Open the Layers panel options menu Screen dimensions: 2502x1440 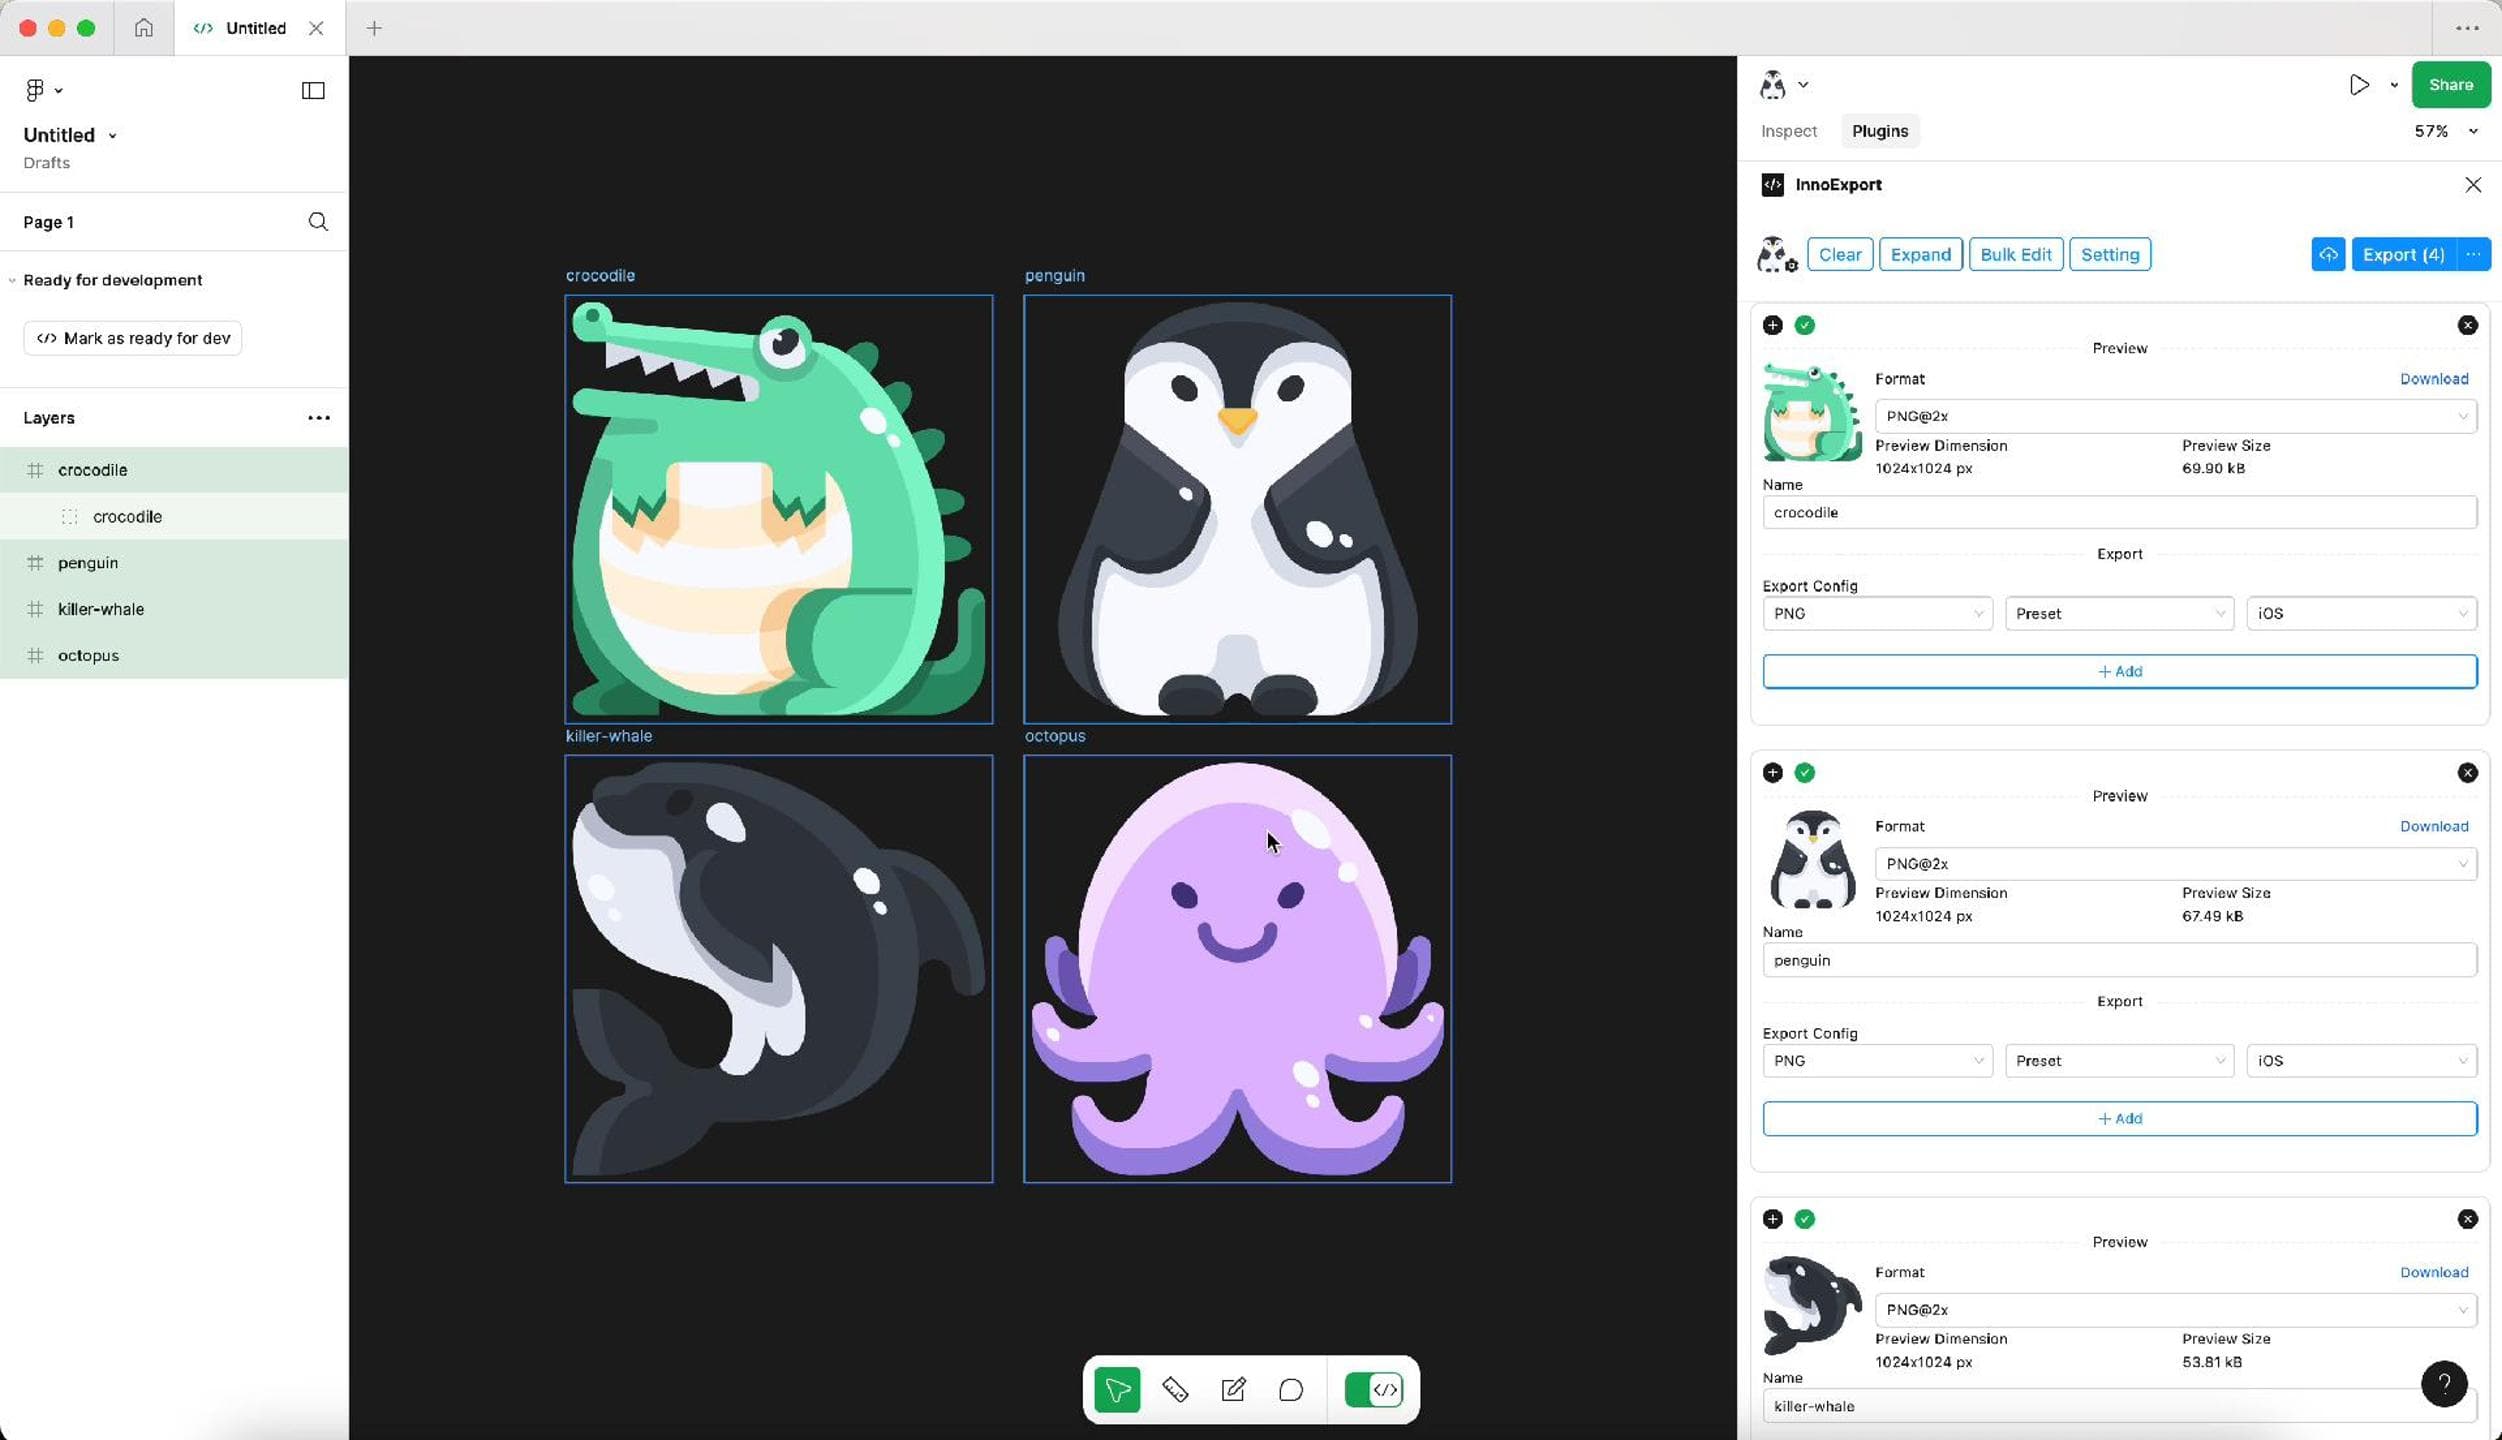pos(319,418)
